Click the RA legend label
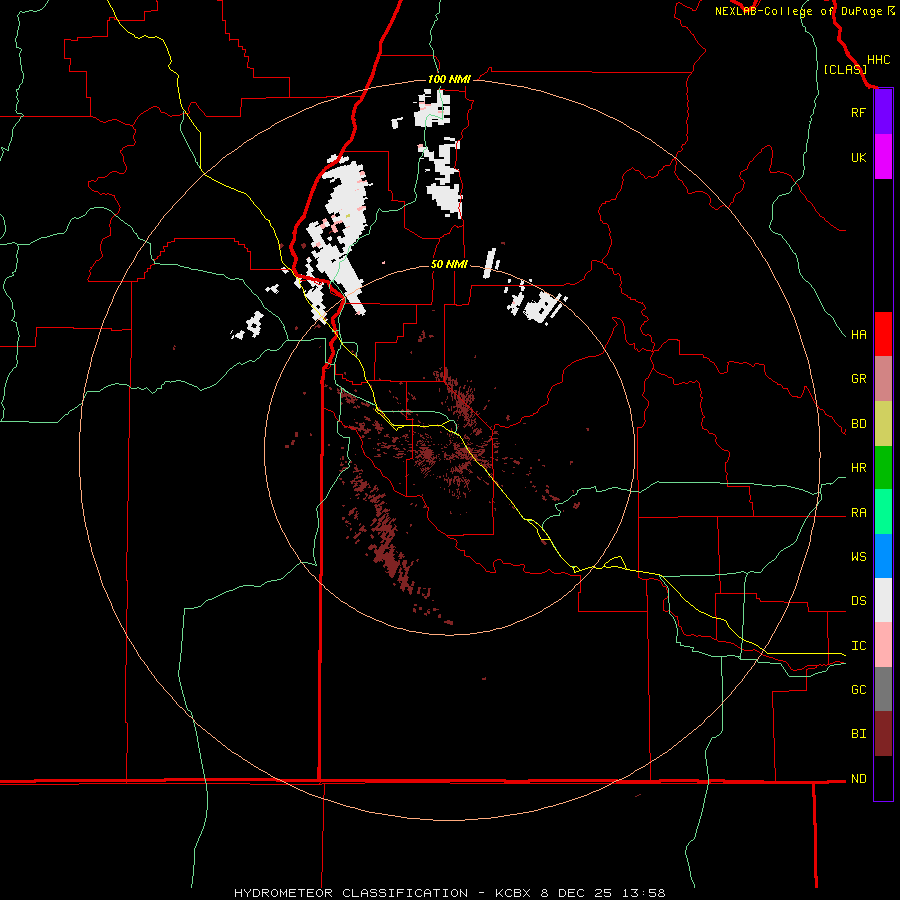900x900 pixels. (x=858, y=513)
